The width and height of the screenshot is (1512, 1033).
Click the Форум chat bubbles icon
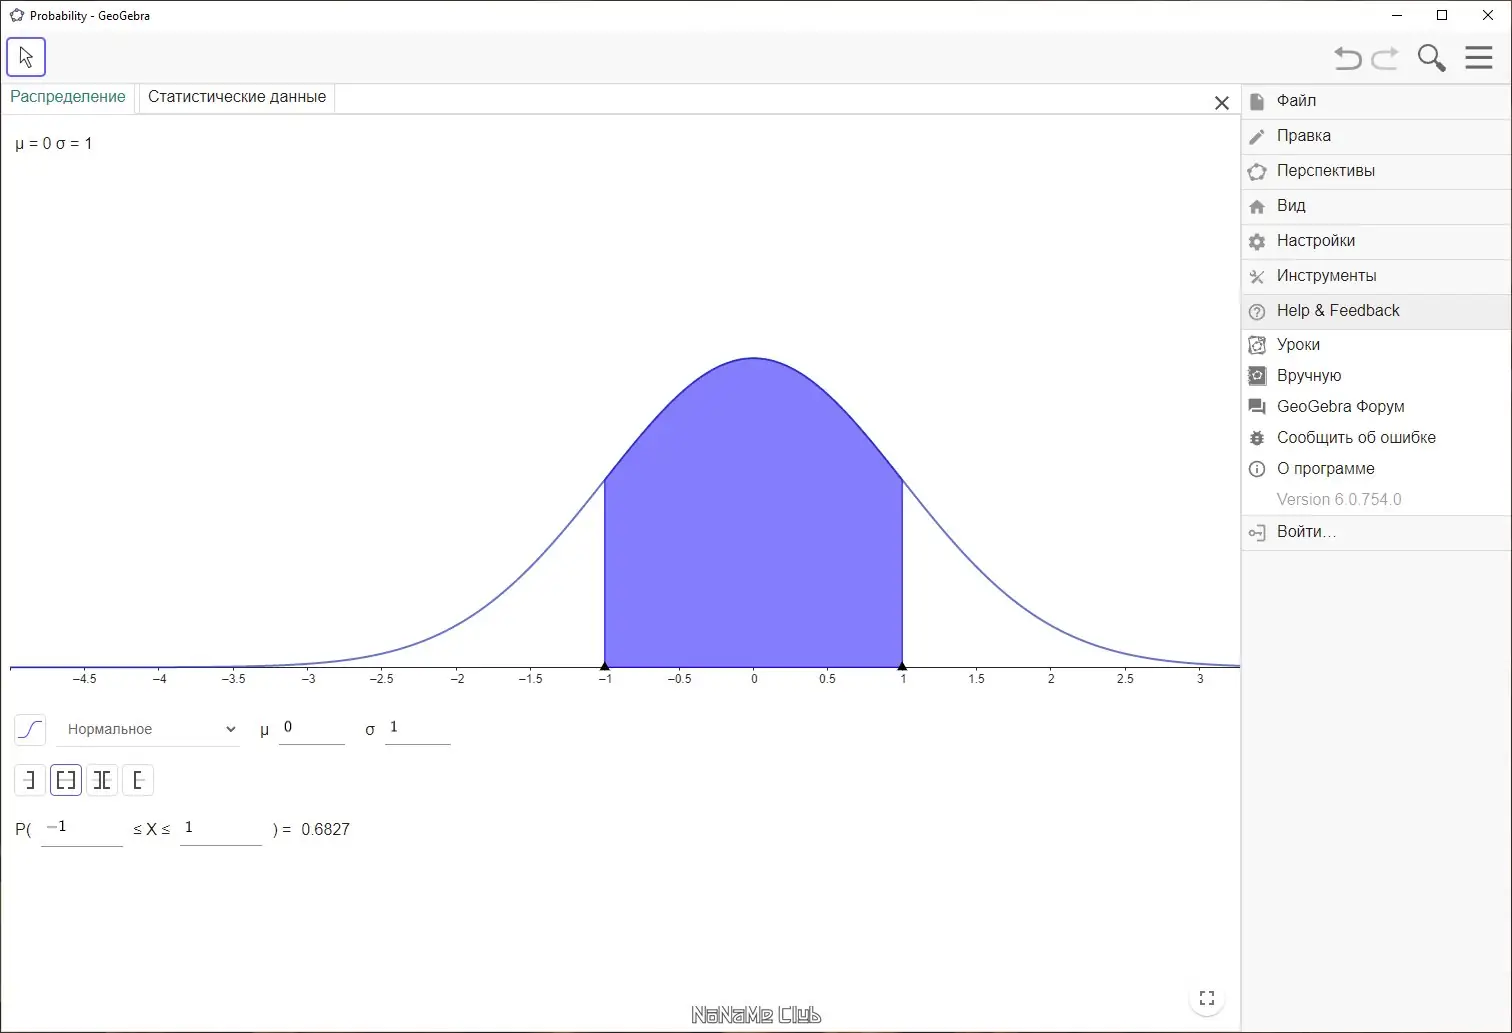[1257, 407]
